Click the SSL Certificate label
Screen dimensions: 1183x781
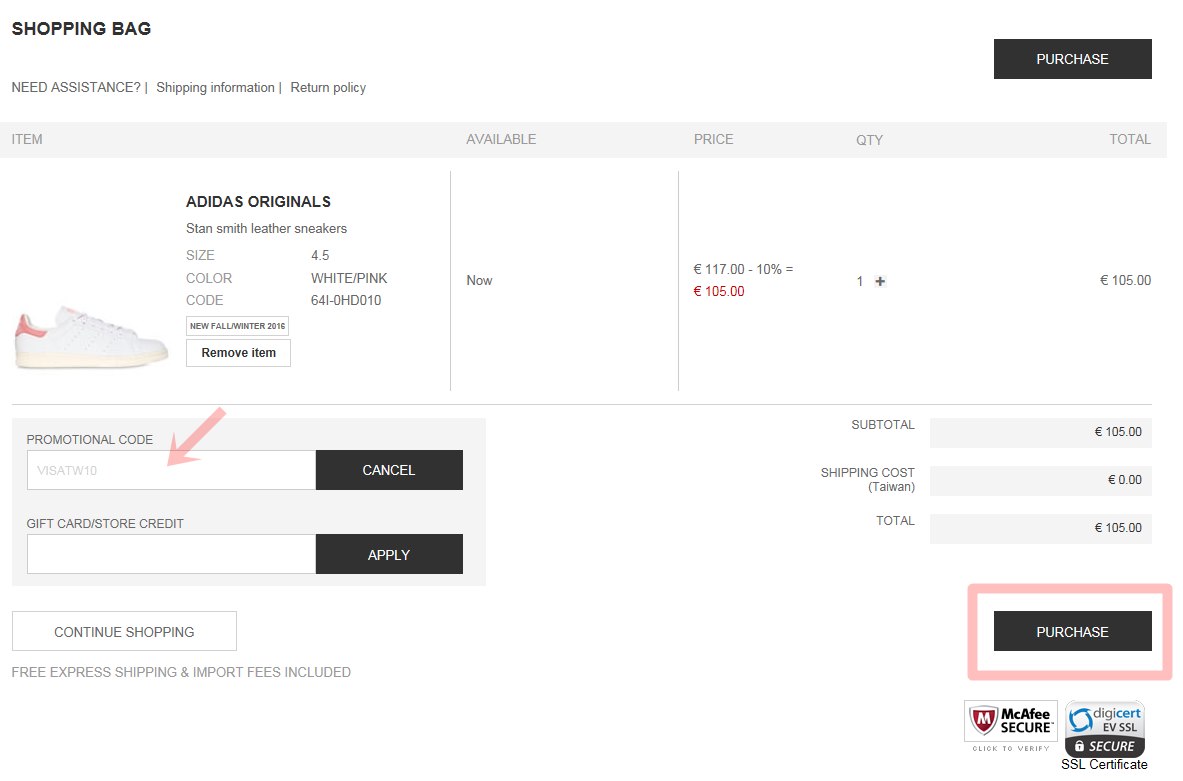pyautogui.click(x=1104, y=765)
